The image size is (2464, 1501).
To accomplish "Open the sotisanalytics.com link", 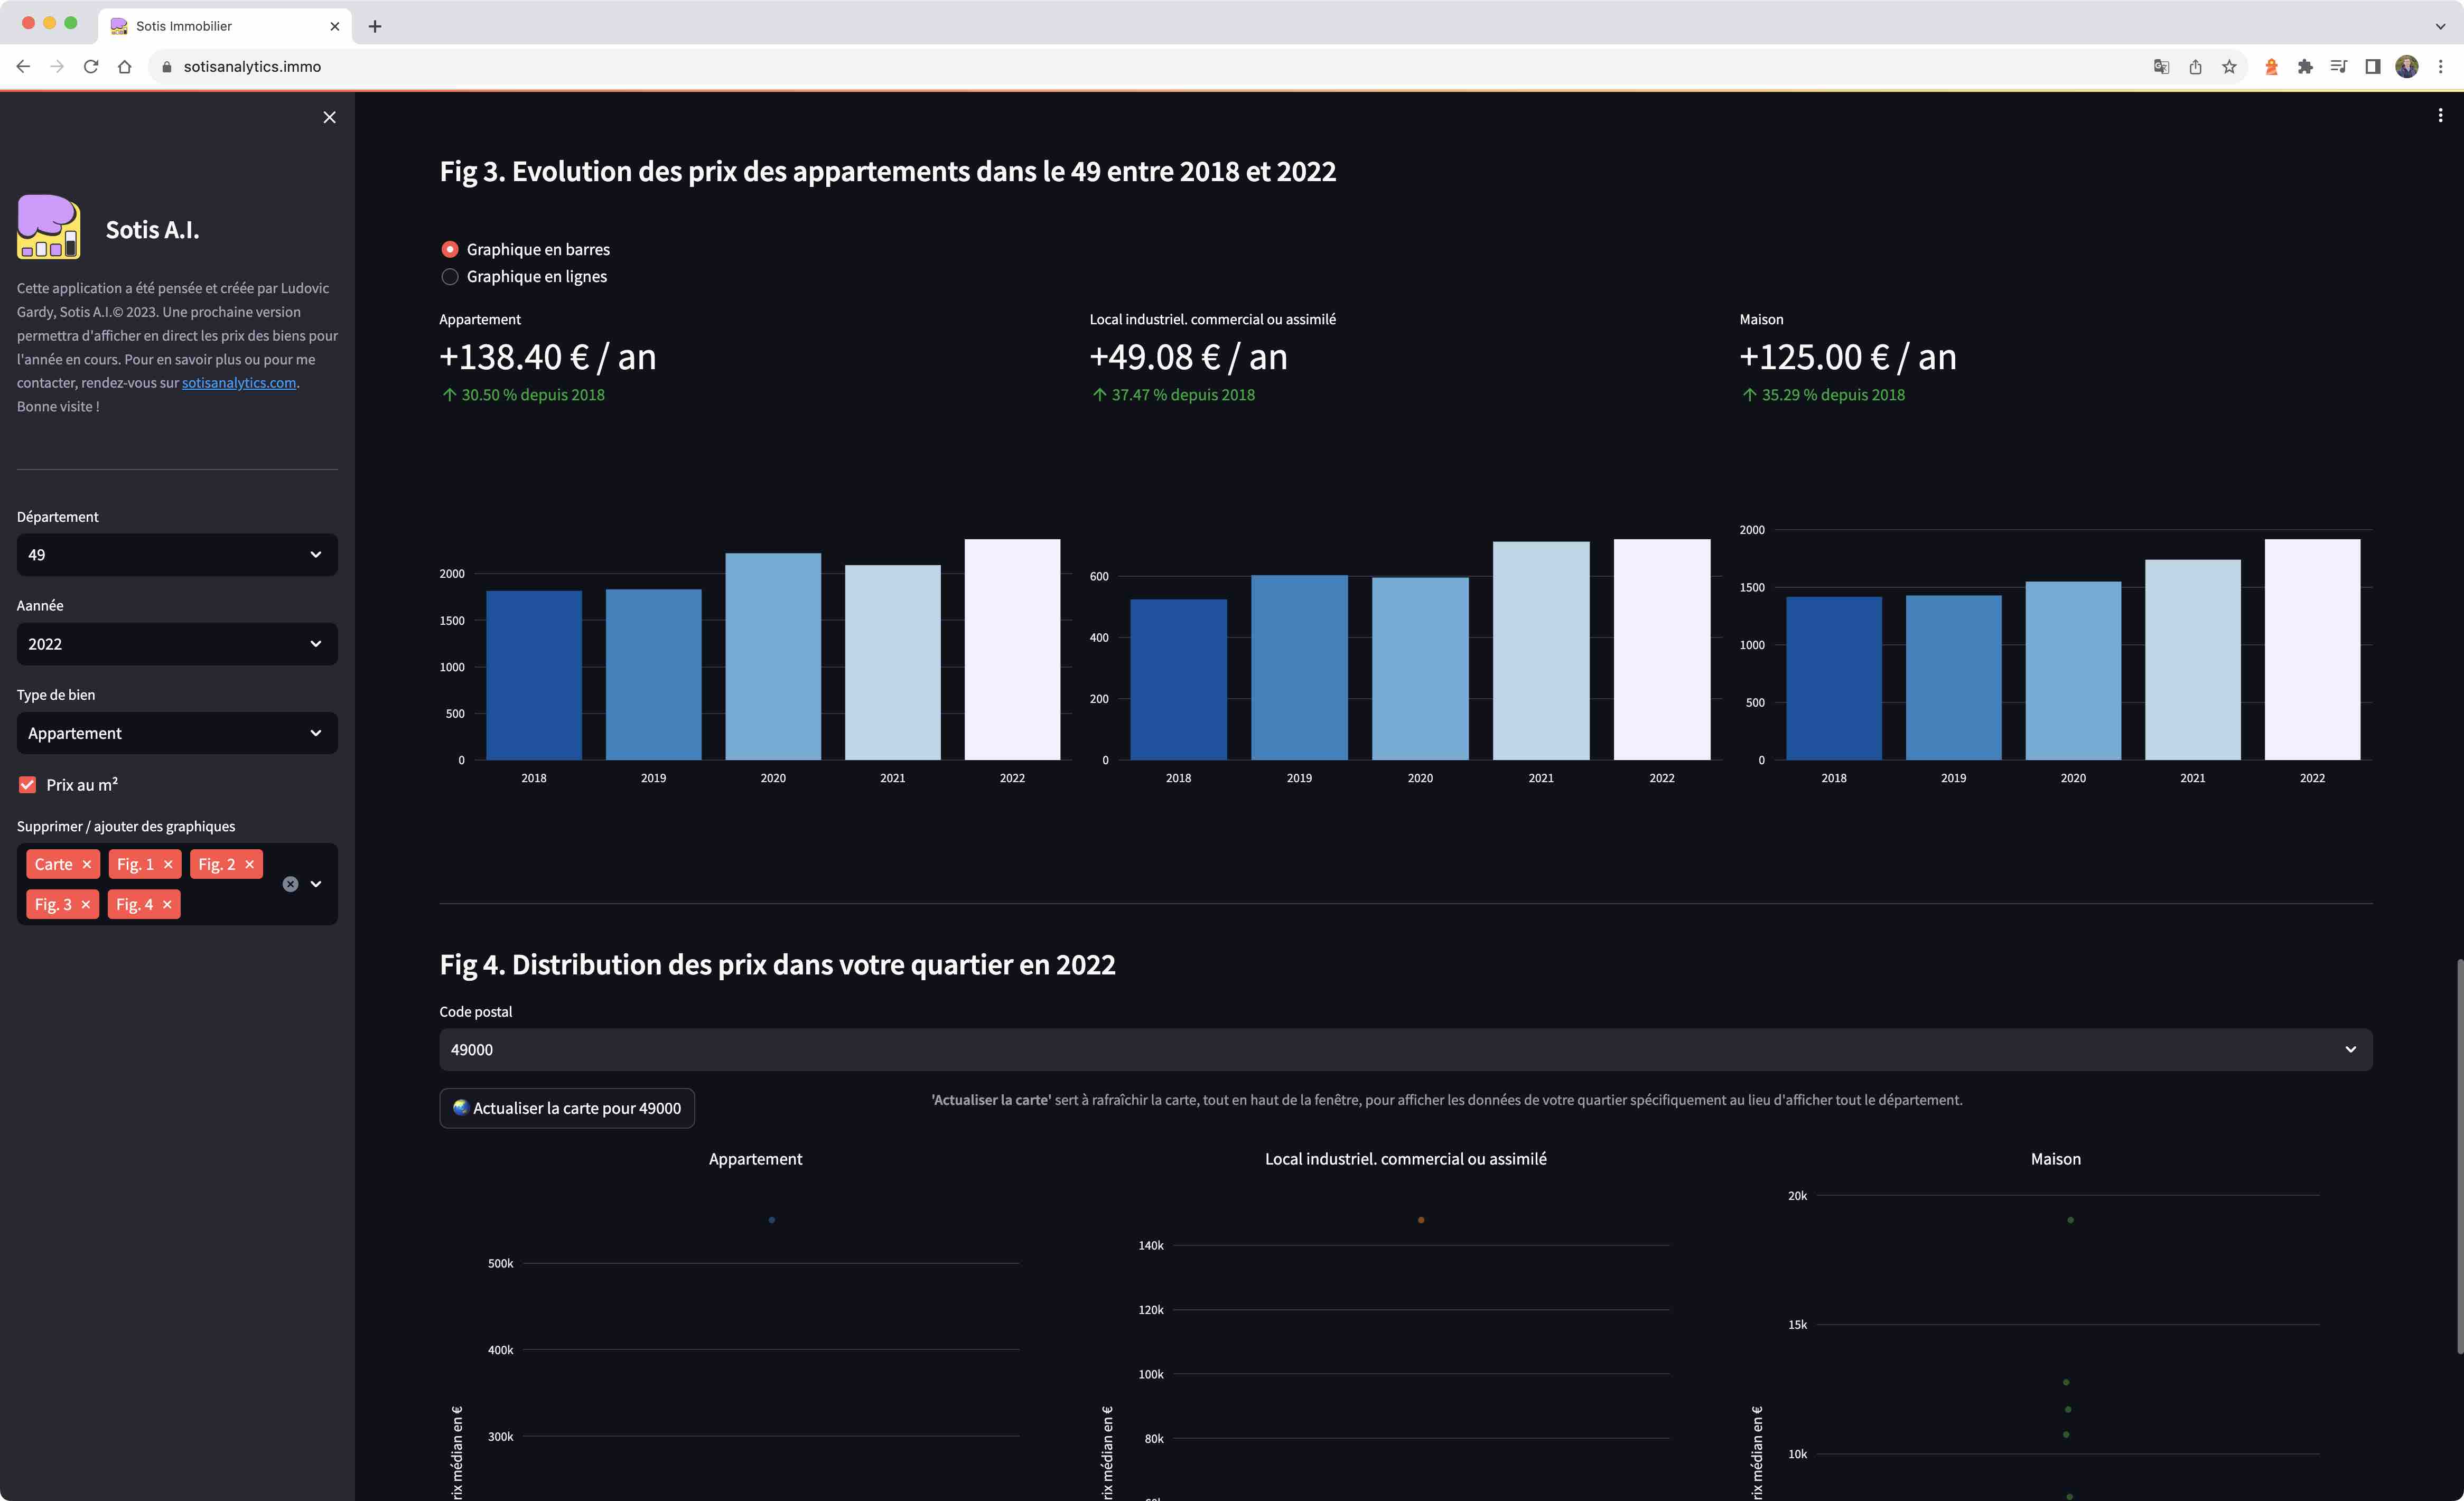I will tap(238, 383).
